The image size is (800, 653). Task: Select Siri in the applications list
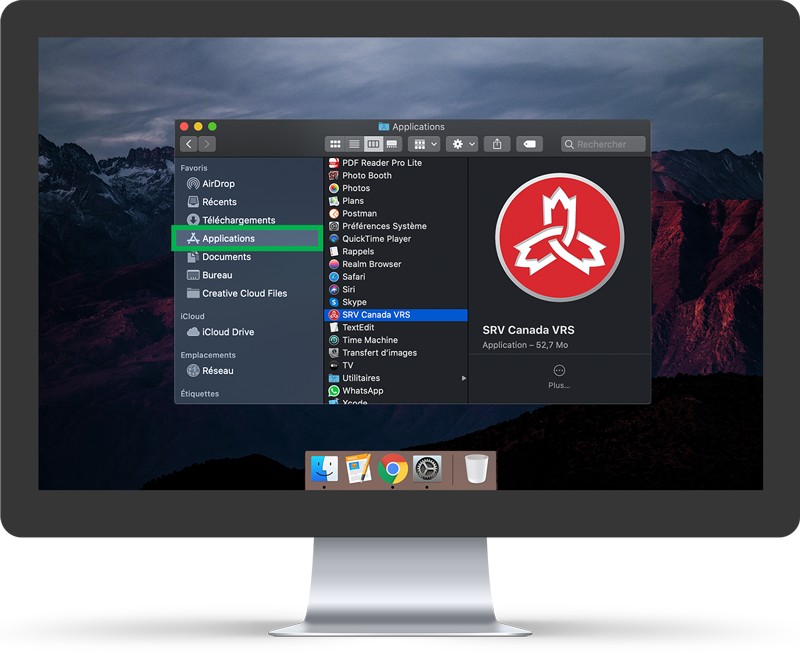396,289
